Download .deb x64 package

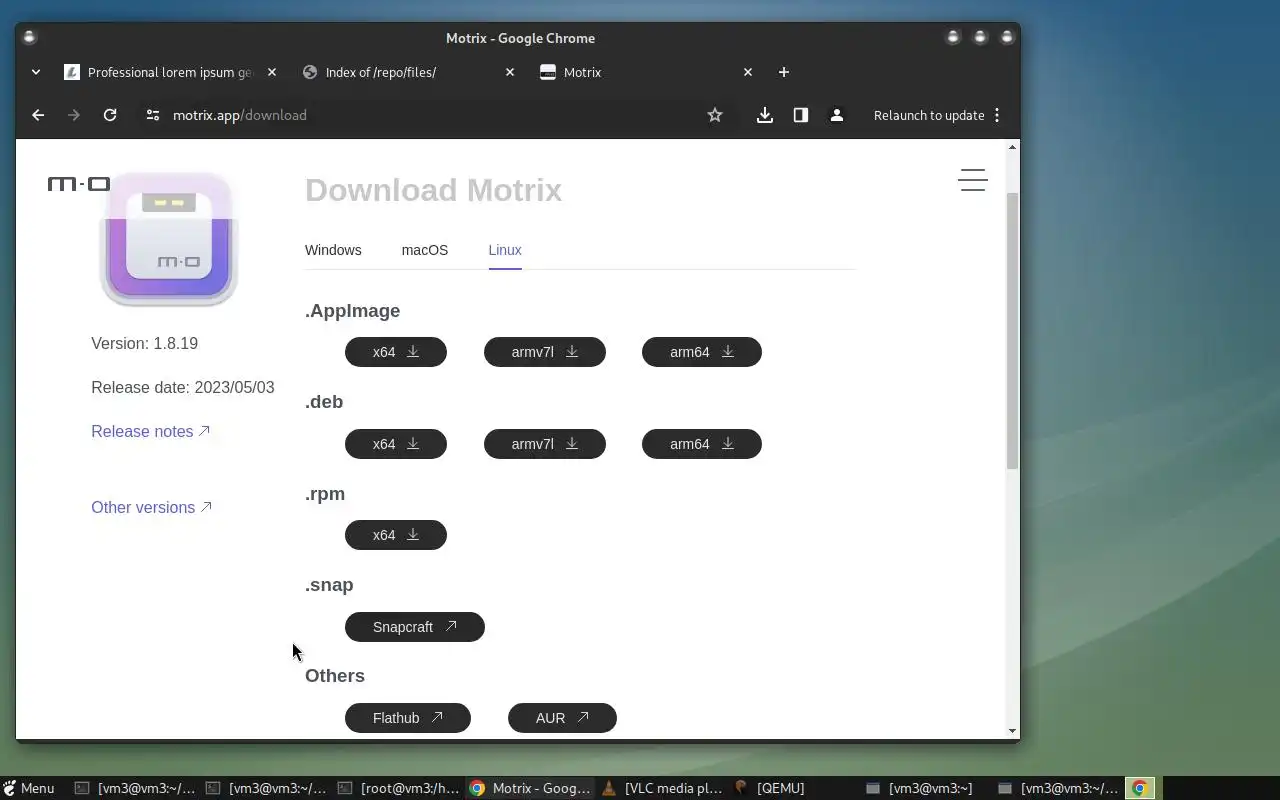(x=396, y=444)
